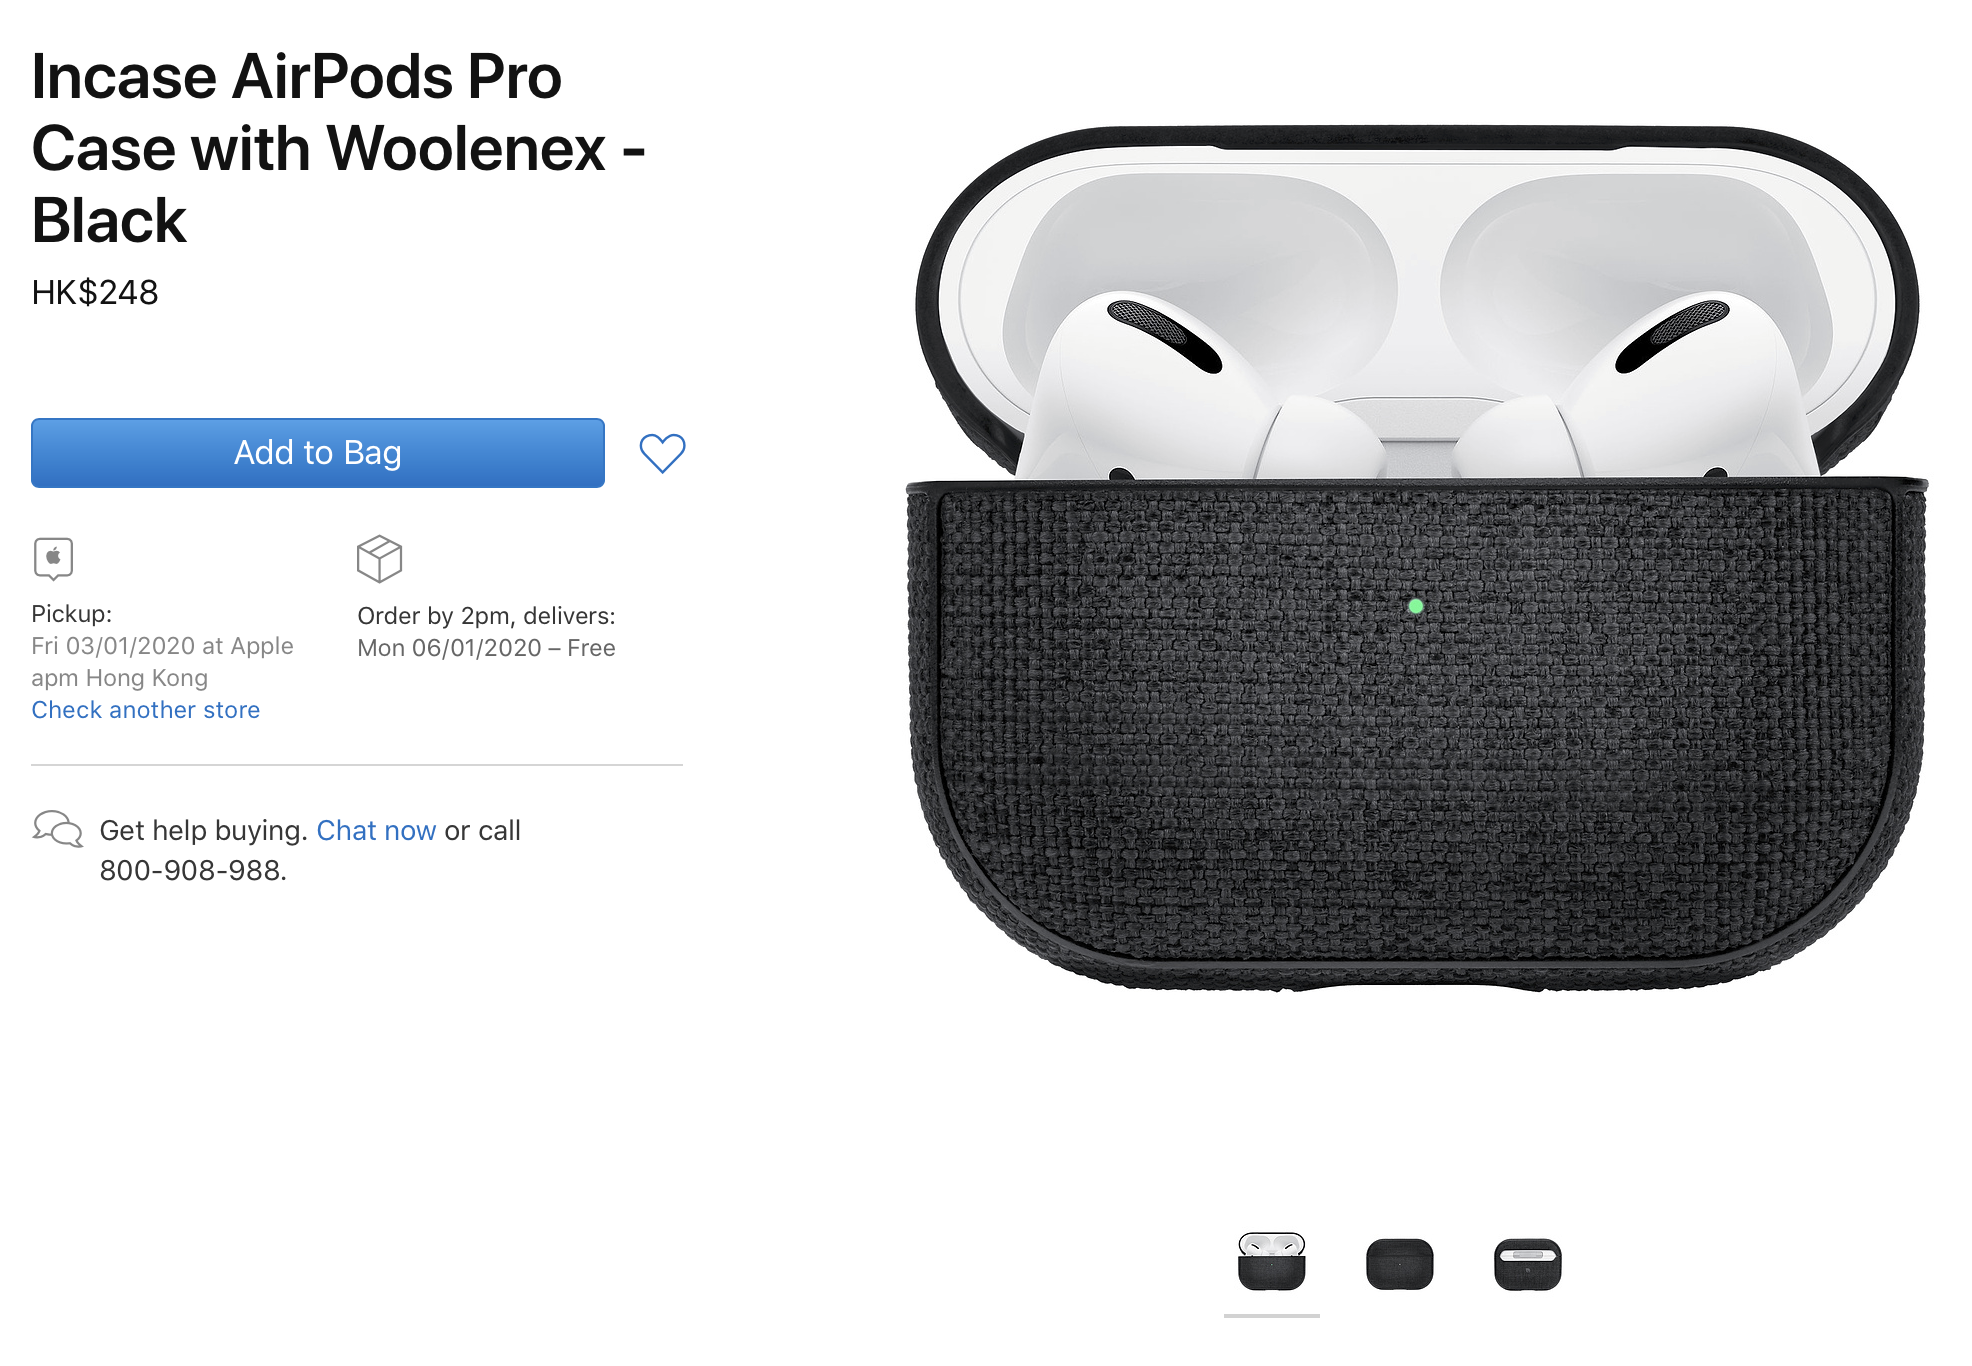Viewport: 1972px width, 1366px height.
Task: Click the Add to Bag button
Action: 318,453
